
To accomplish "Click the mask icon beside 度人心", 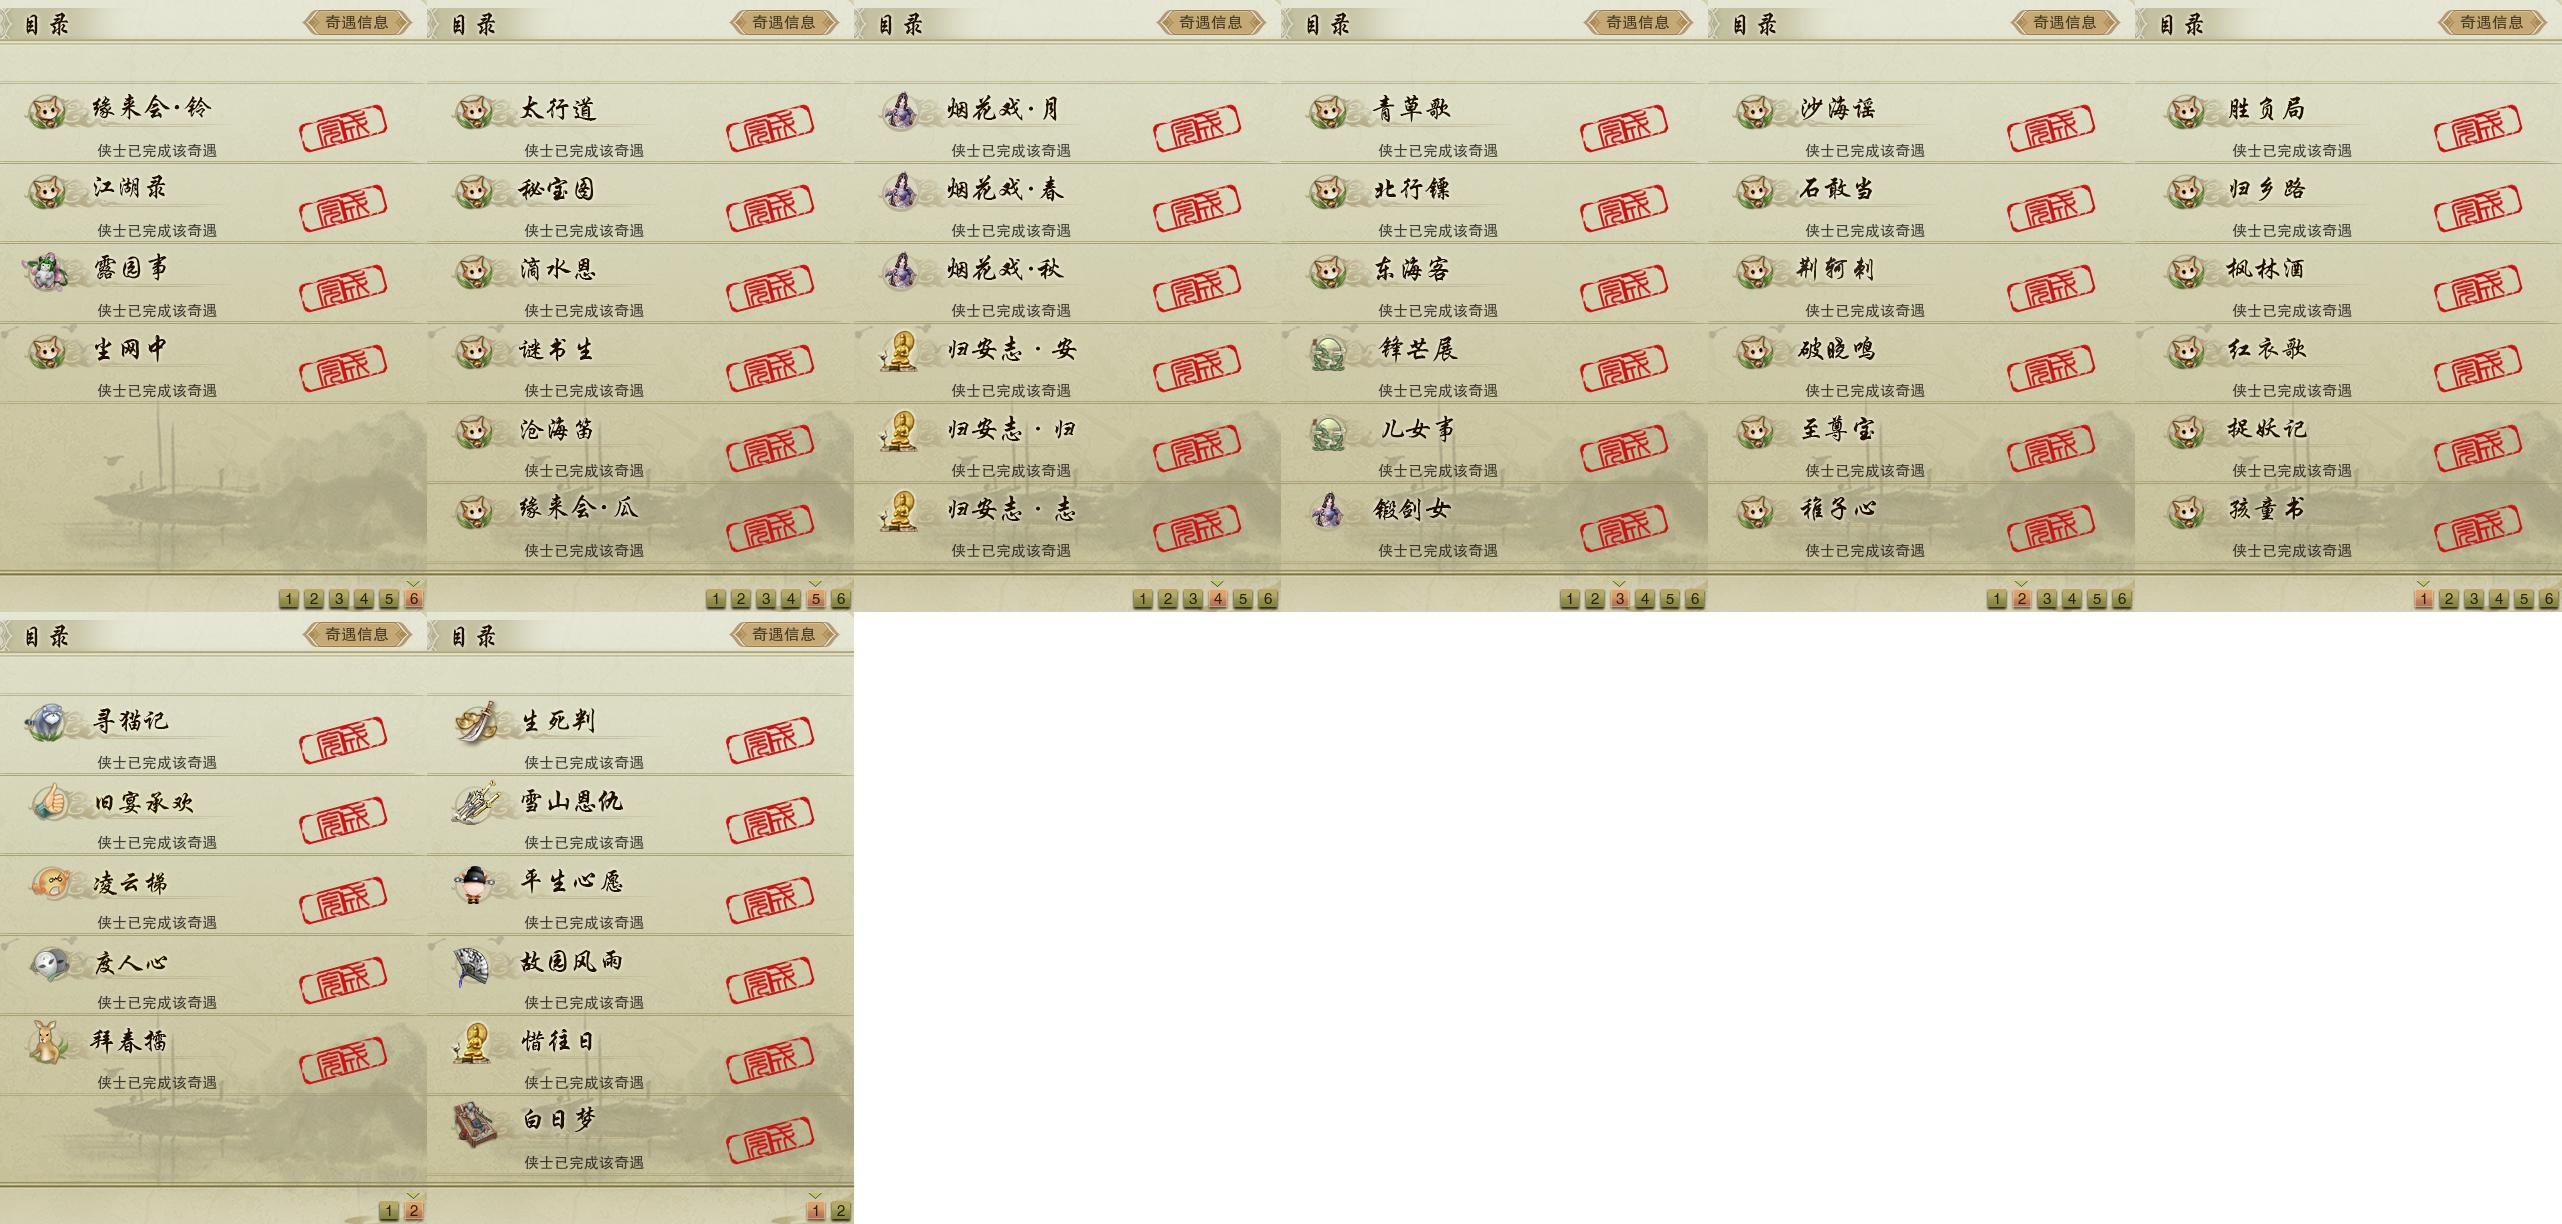I will [x=48, y=963].
